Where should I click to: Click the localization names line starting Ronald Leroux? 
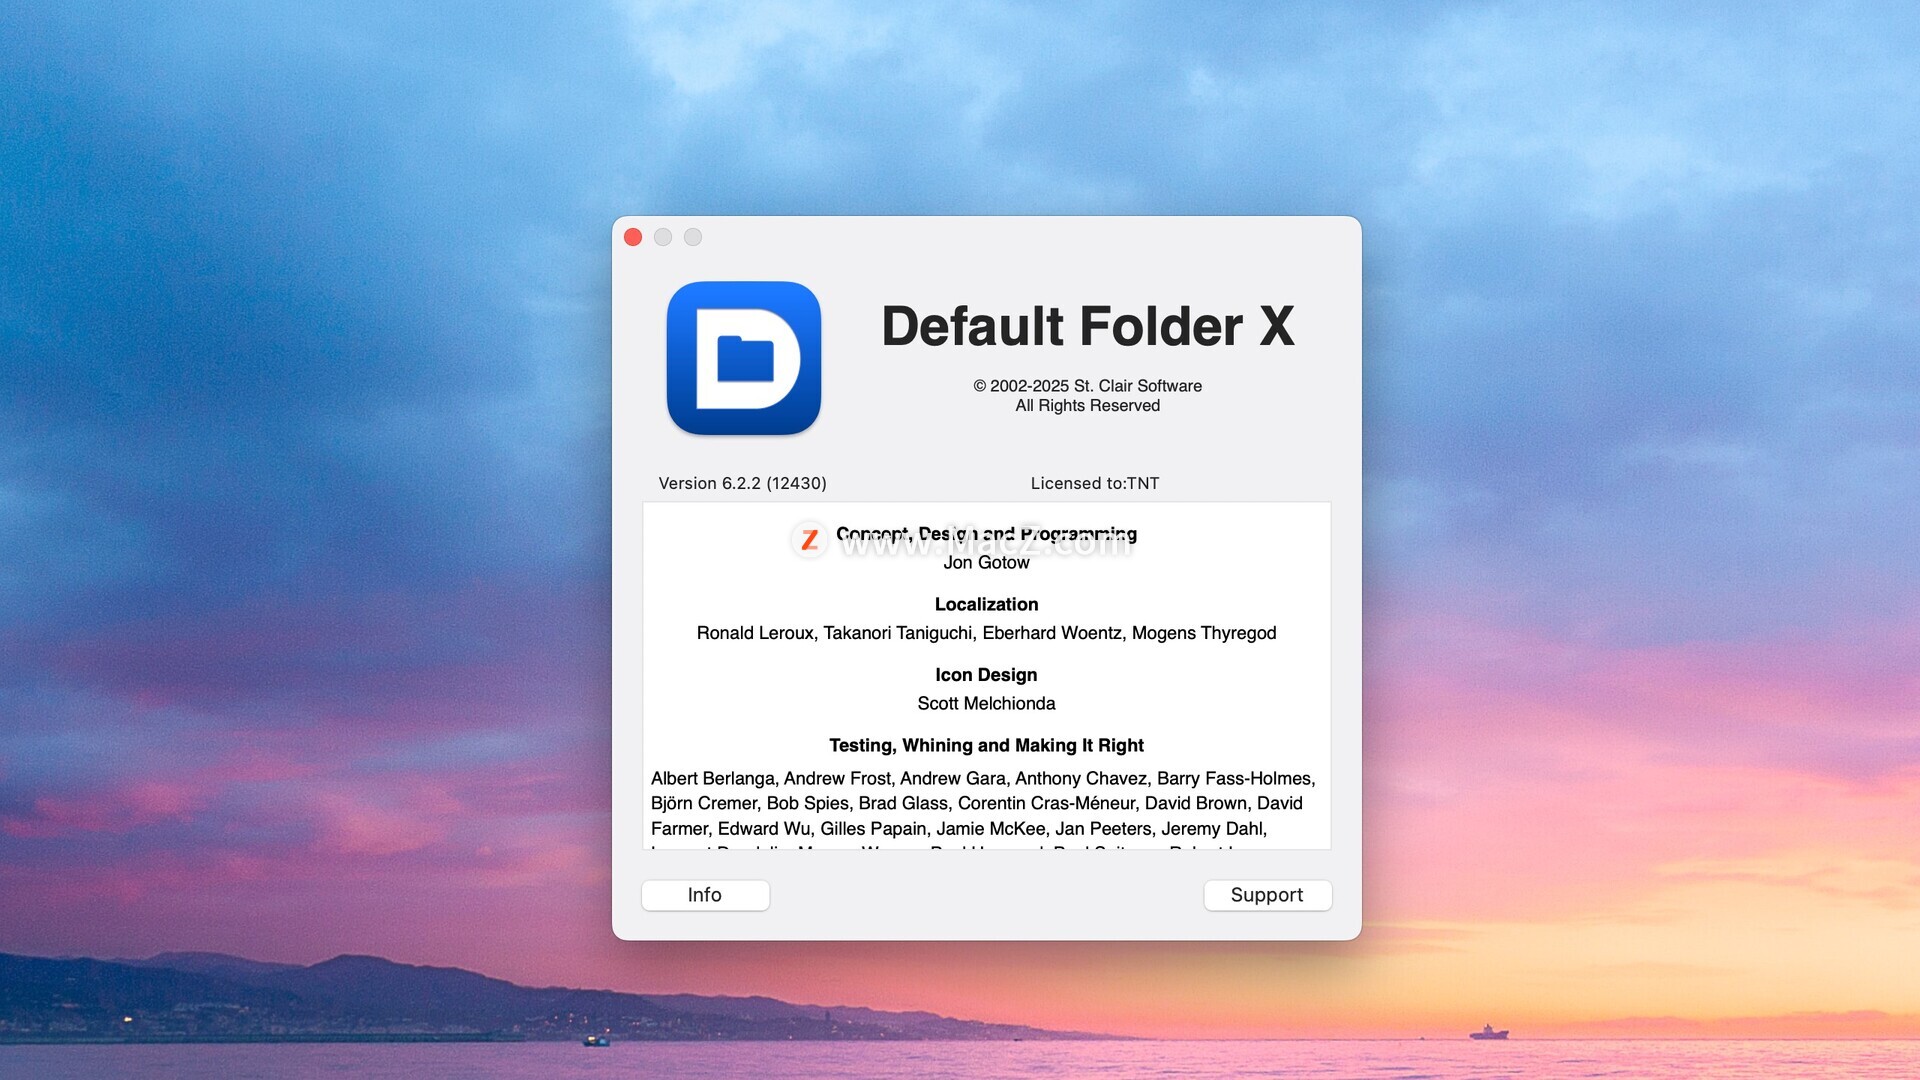click(x=986, y=633)
